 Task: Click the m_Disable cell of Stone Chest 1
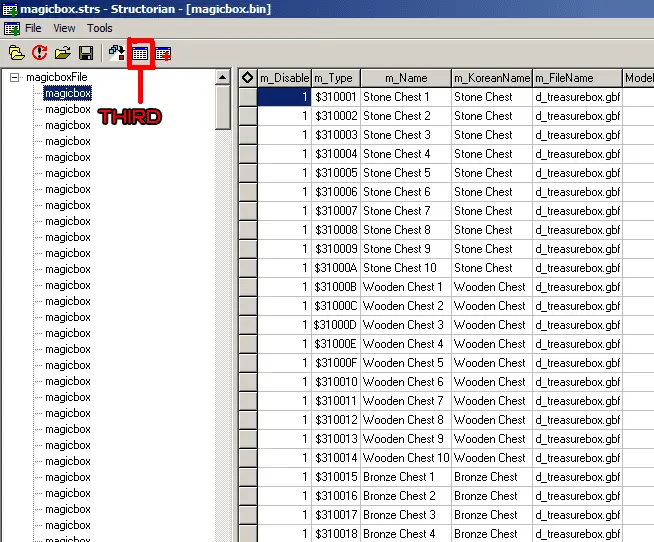click(284, 97)
